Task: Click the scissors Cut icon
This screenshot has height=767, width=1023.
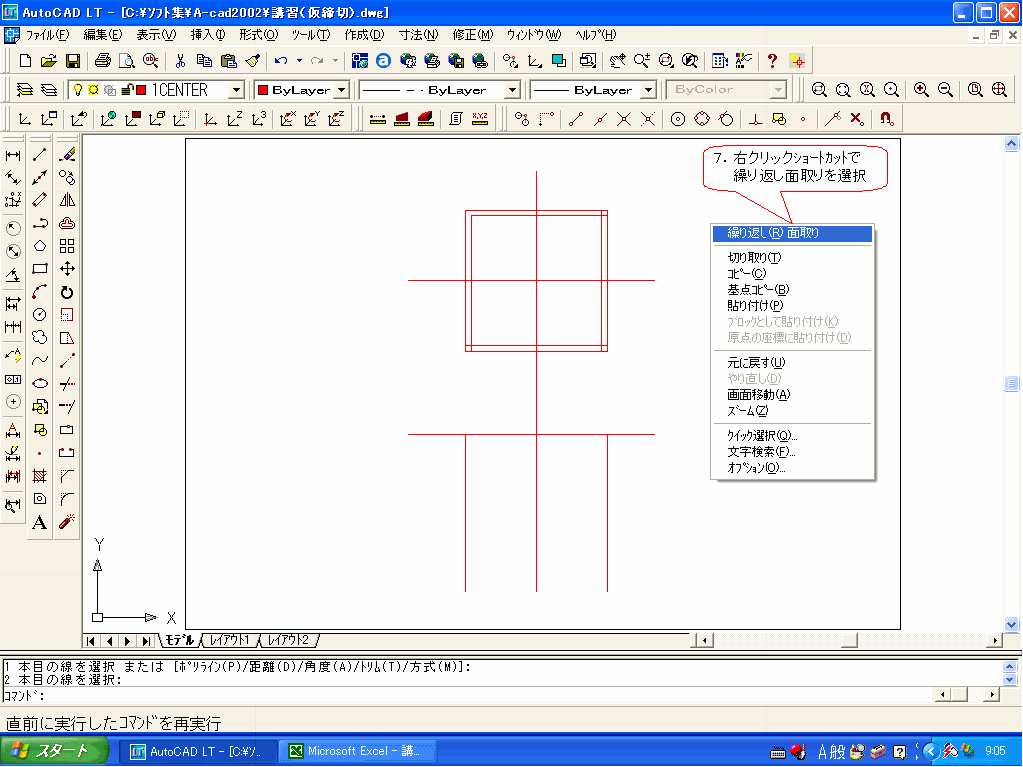Action: tap(180, 61)
